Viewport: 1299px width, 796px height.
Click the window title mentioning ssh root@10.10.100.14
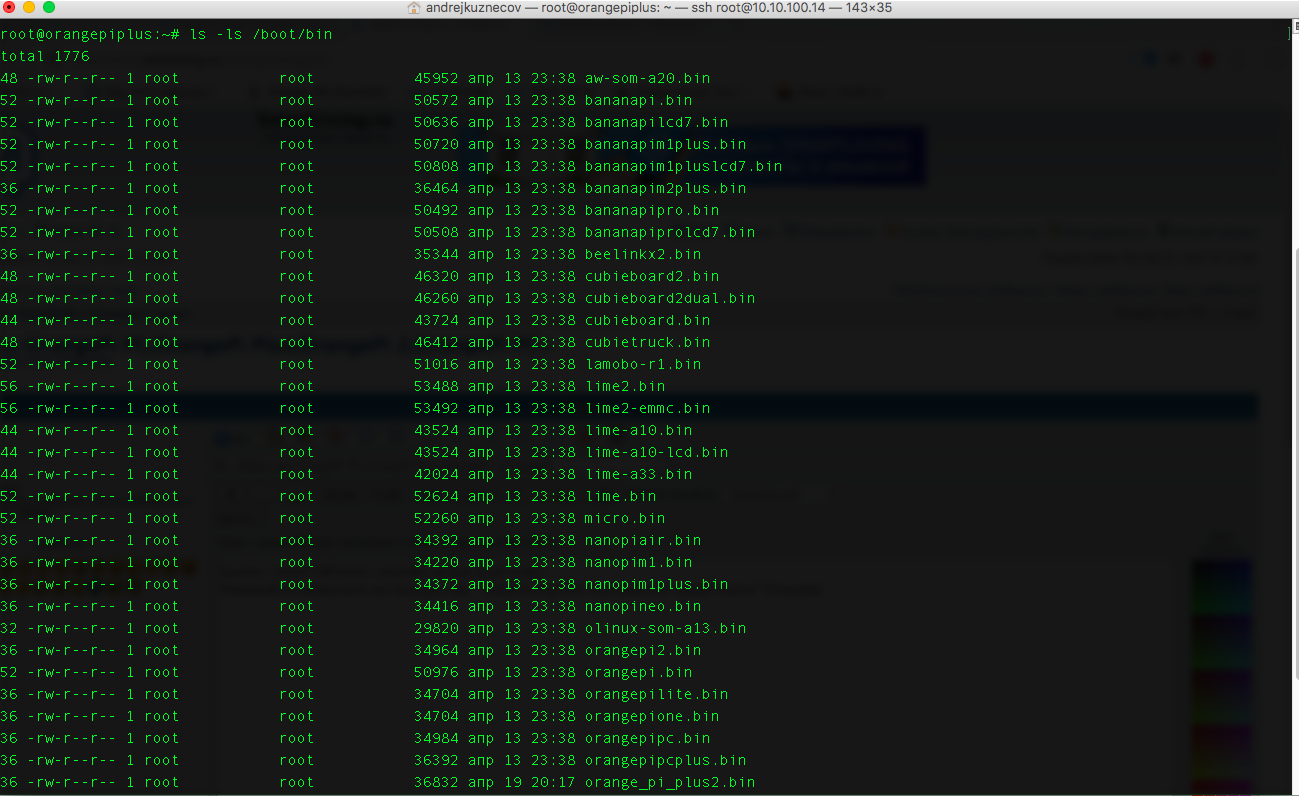point(658,8)
